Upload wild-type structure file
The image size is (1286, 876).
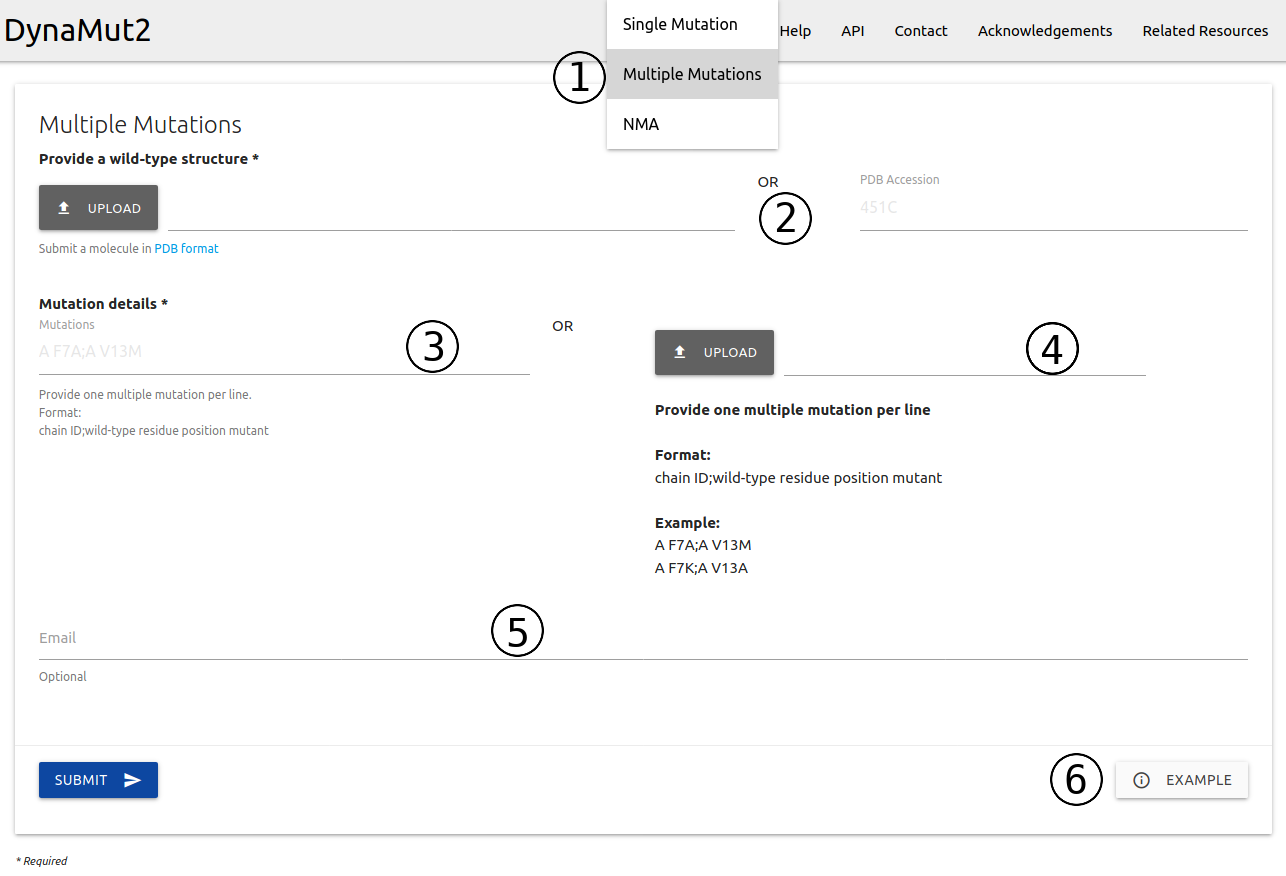[98, 208]
